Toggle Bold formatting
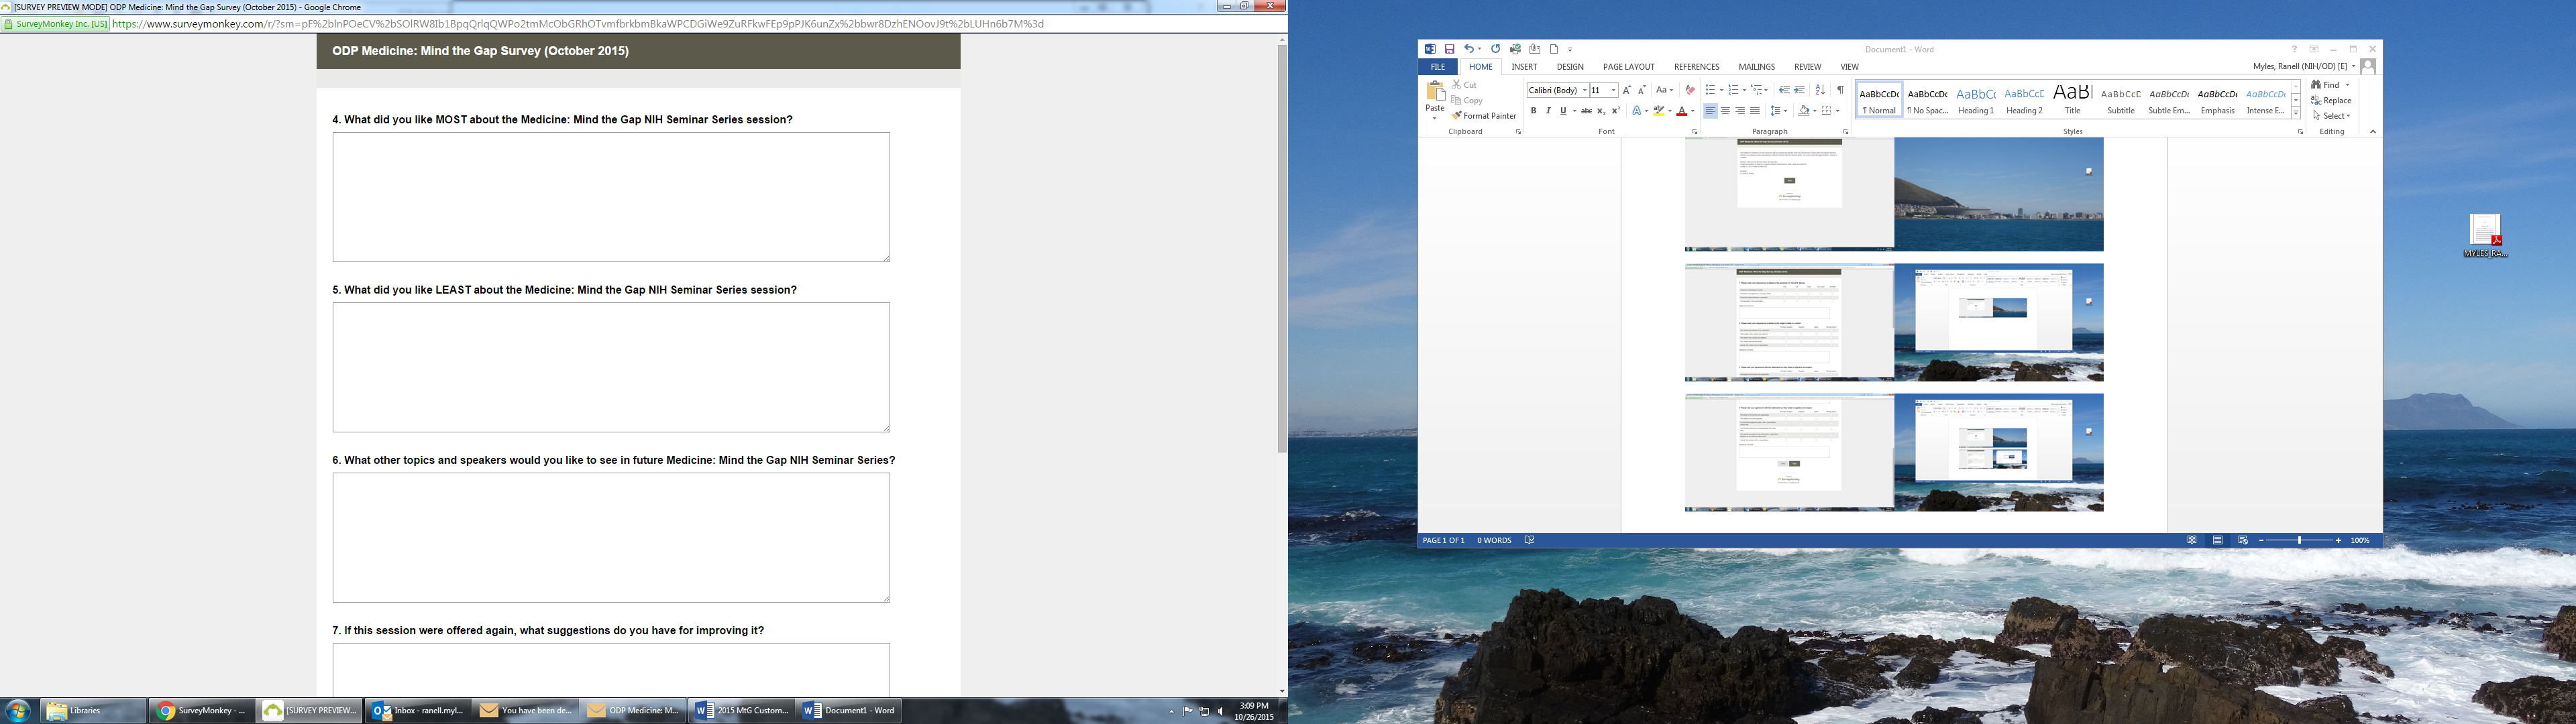 1533,111
